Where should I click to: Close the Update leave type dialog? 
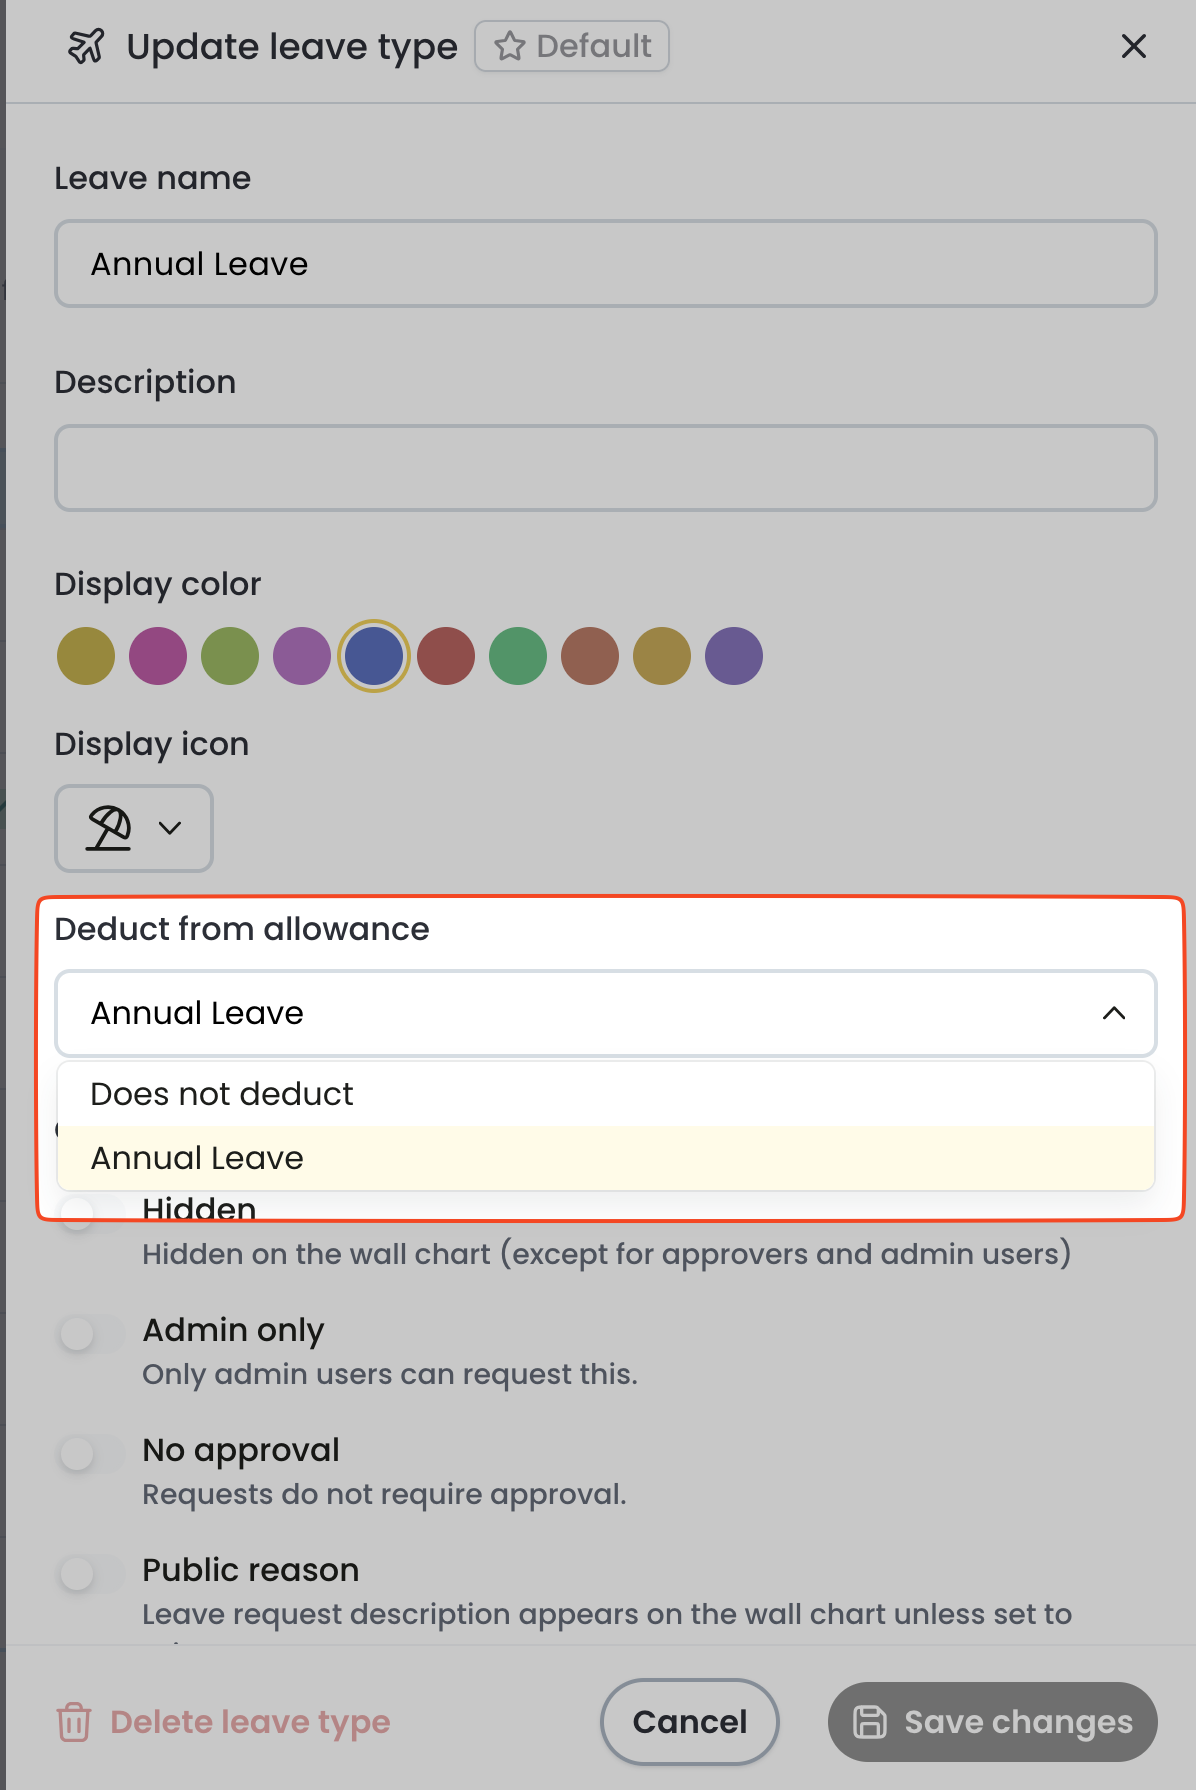[1133, 46]
